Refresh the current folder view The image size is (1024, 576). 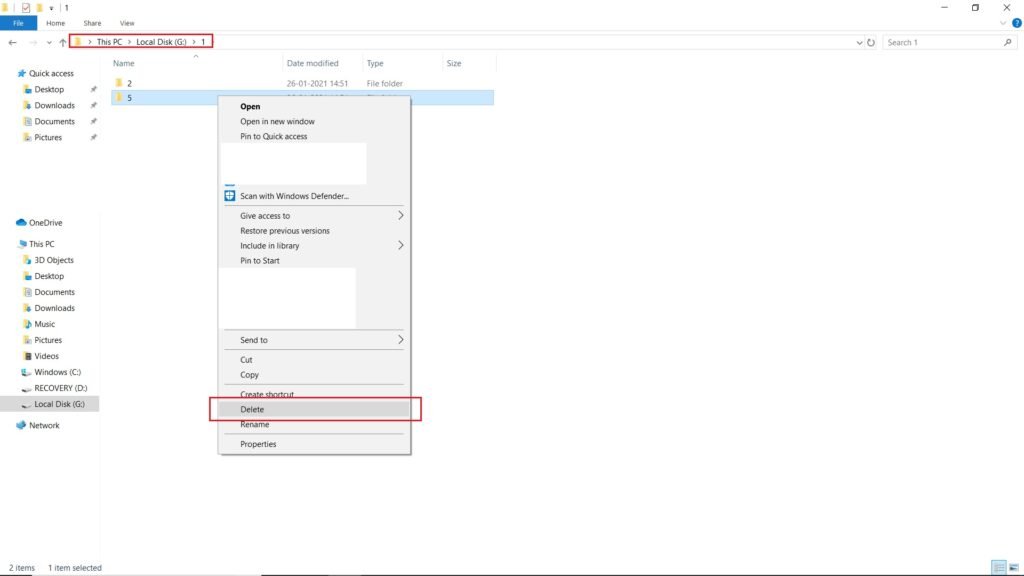click(x=871, y=42)
